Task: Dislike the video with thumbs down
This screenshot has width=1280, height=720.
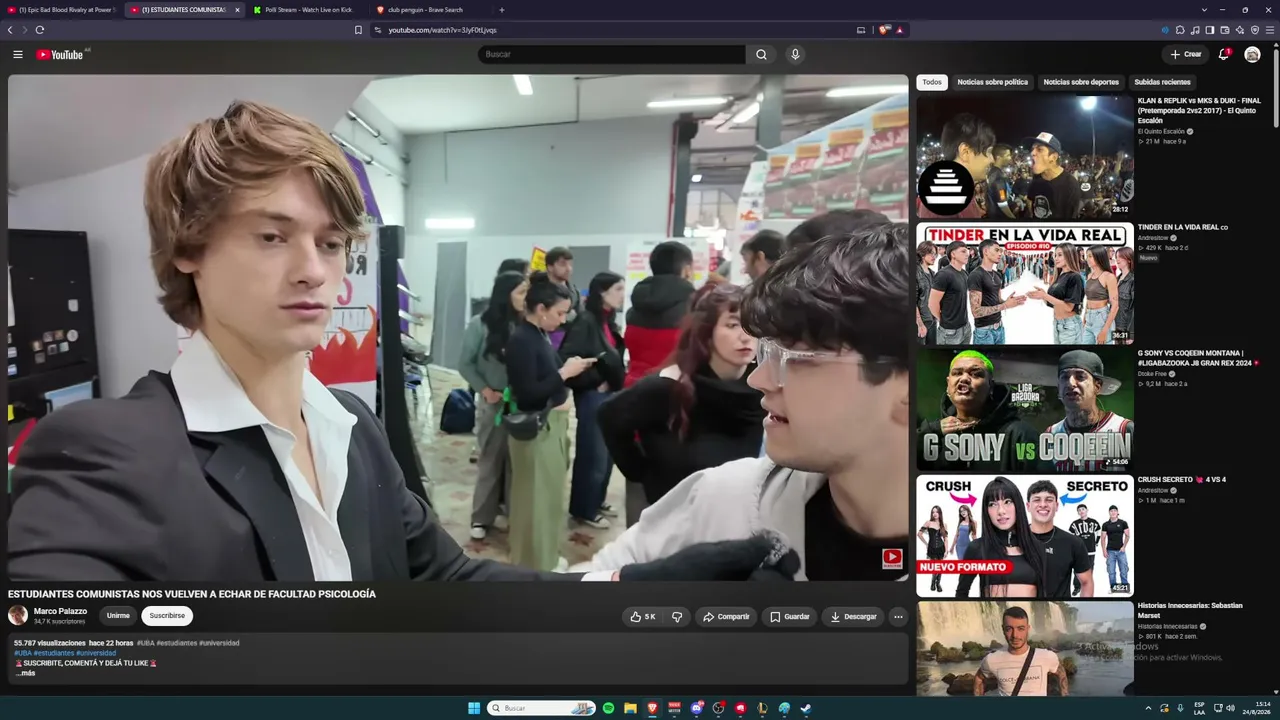Action: (x=677, y=617)
